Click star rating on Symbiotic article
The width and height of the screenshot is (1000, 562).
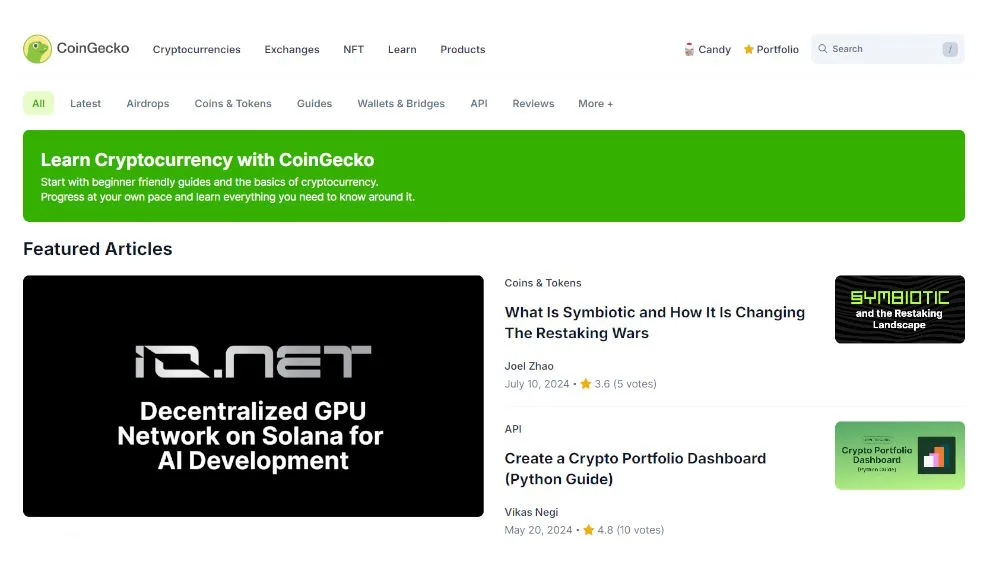586,384
